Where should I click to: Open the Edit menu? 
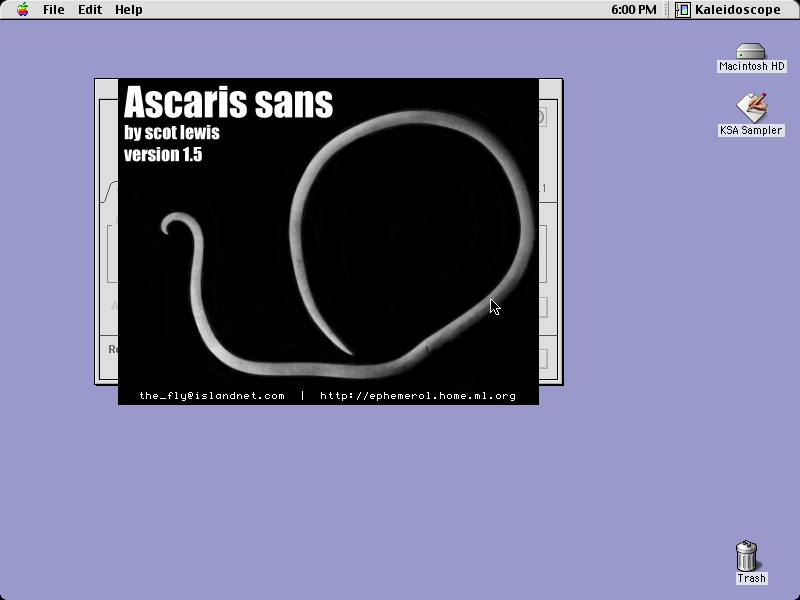pyautogui.click(x=90, y=10)
